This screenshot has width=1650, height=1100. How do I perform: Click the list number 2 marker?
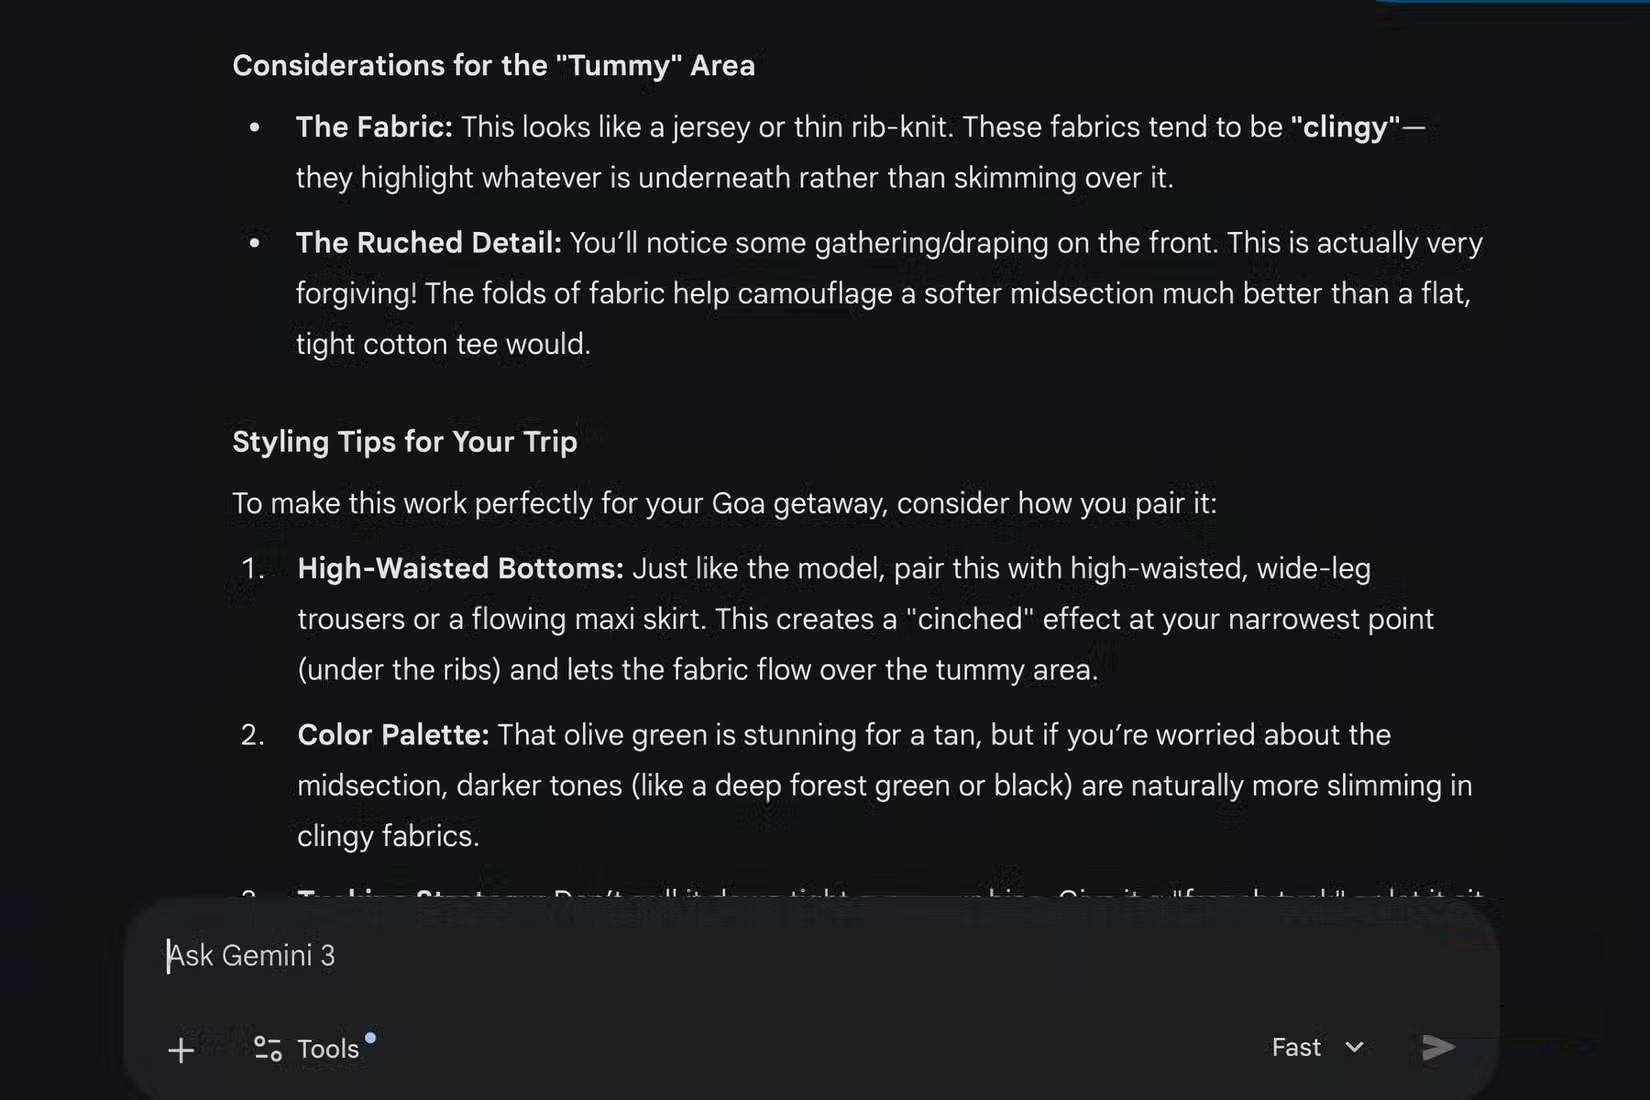253,736
